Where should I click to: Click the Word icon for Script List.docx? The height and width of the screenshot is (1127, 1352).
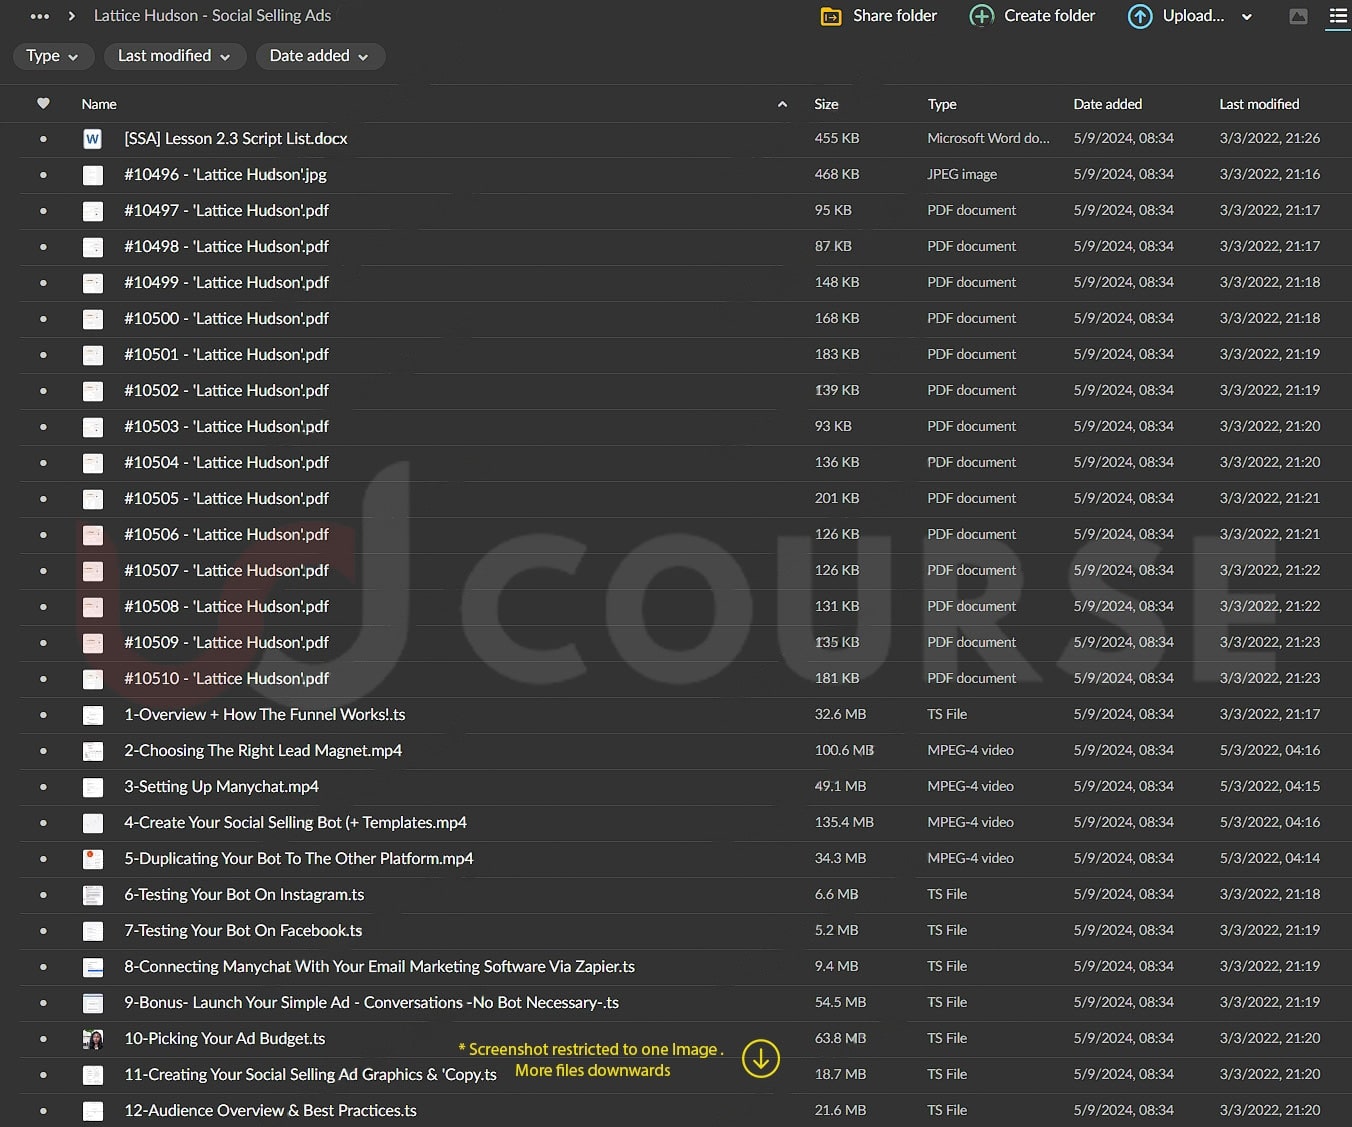pyautogui.click(x=92, y=139)
